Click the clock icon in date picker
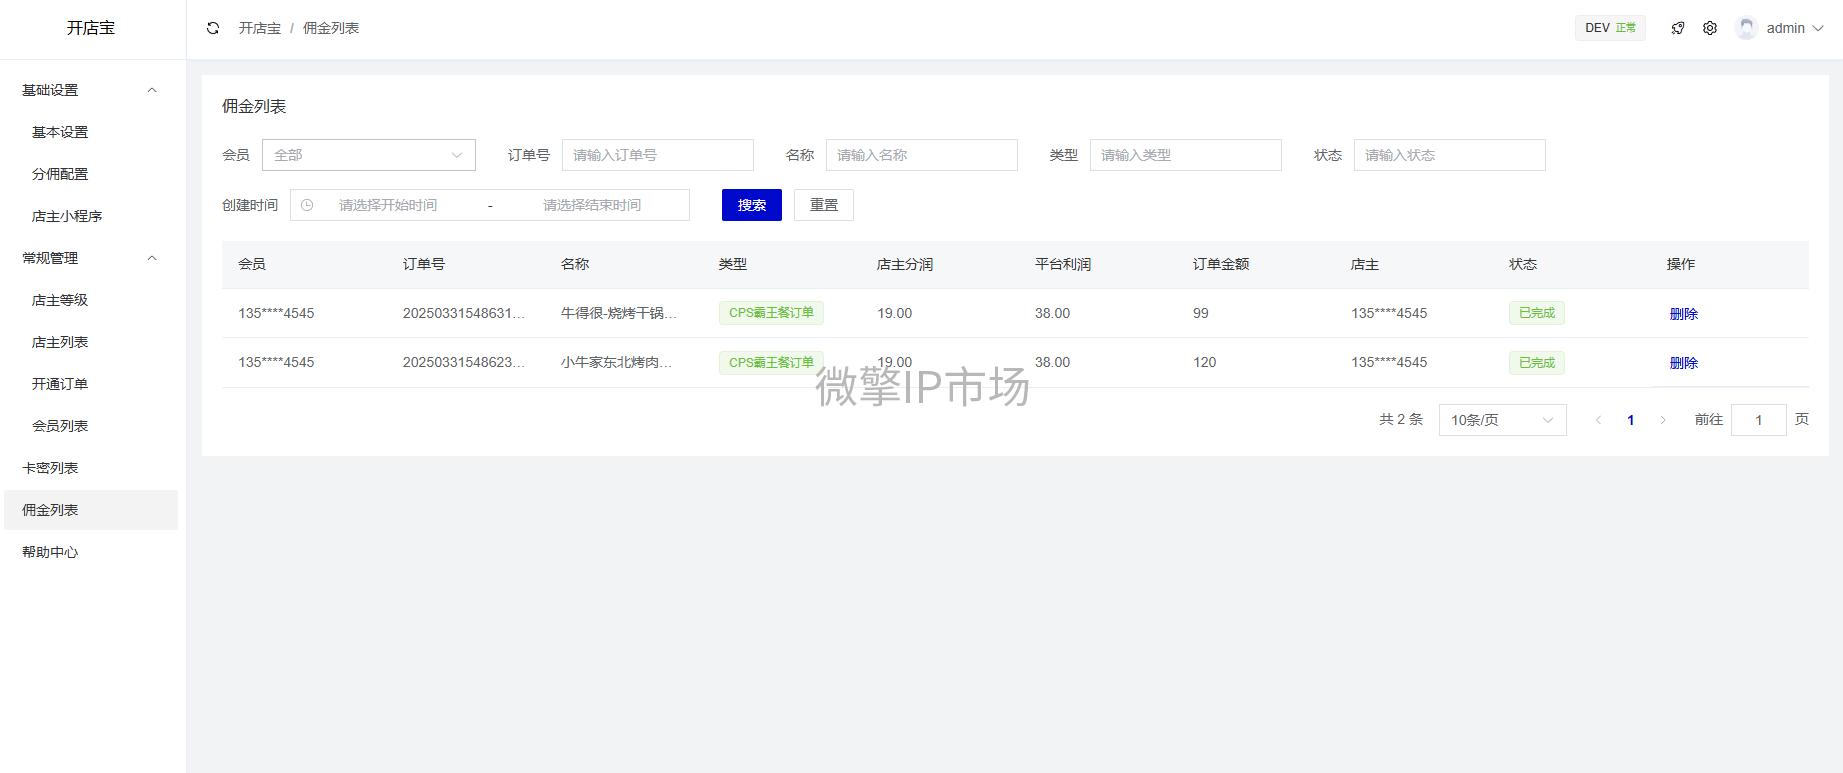The image size is (1843, 773). (307, 205)
